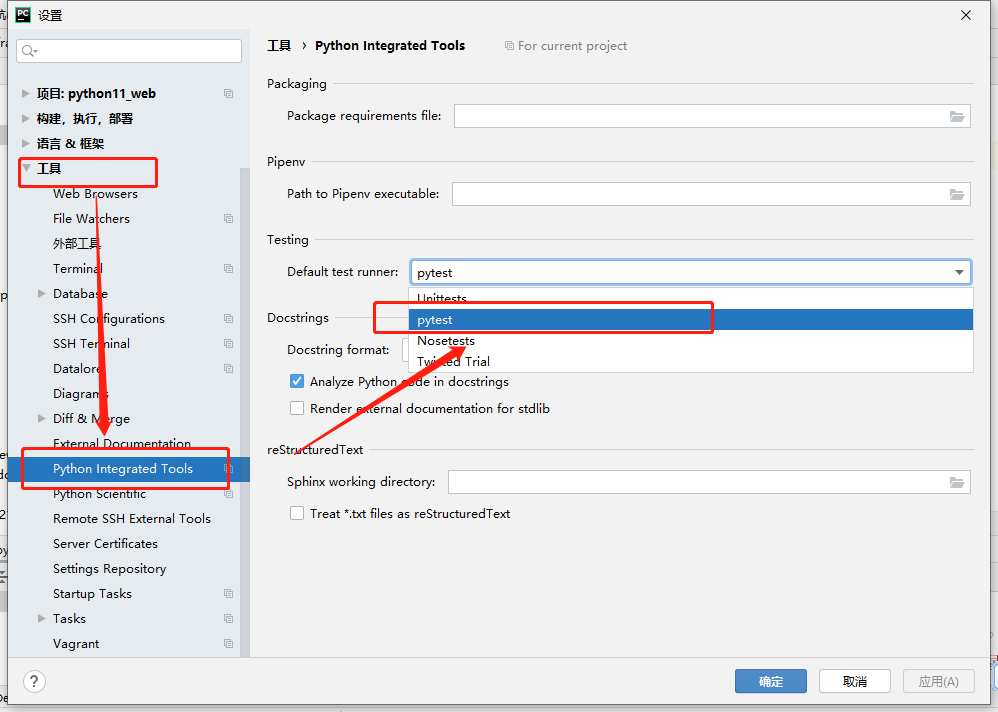This screenshot has width=998, height=712.
Task: Toggle Analyze Python code in docstrings
Action: 297,381
